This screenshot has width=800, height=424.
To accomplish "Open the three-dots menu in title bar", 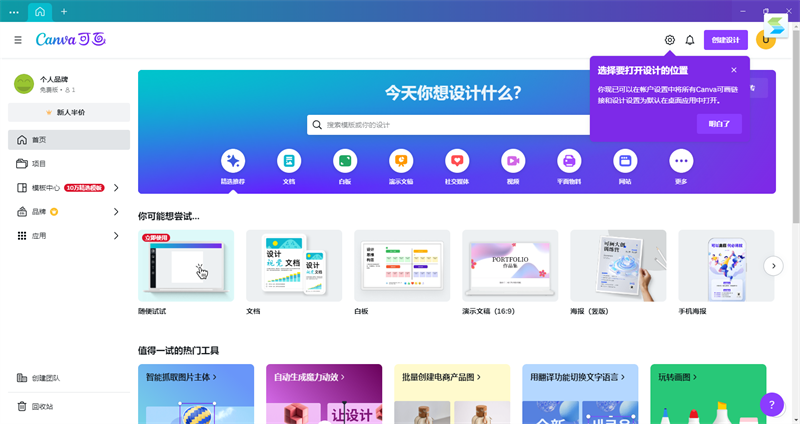I will point(14,12).
